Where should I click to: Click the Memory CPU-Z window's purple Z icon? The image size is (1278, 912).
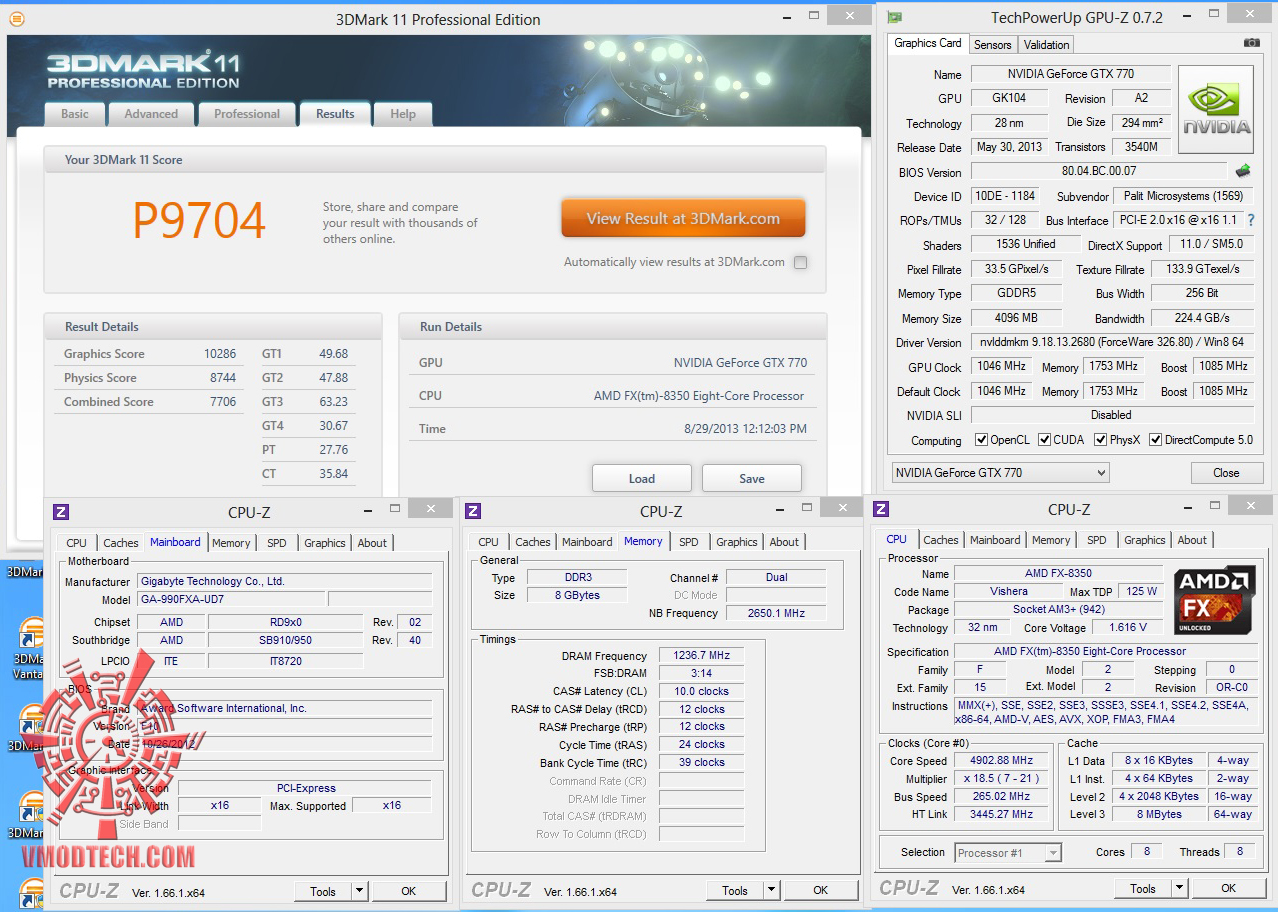click(473, 511)
